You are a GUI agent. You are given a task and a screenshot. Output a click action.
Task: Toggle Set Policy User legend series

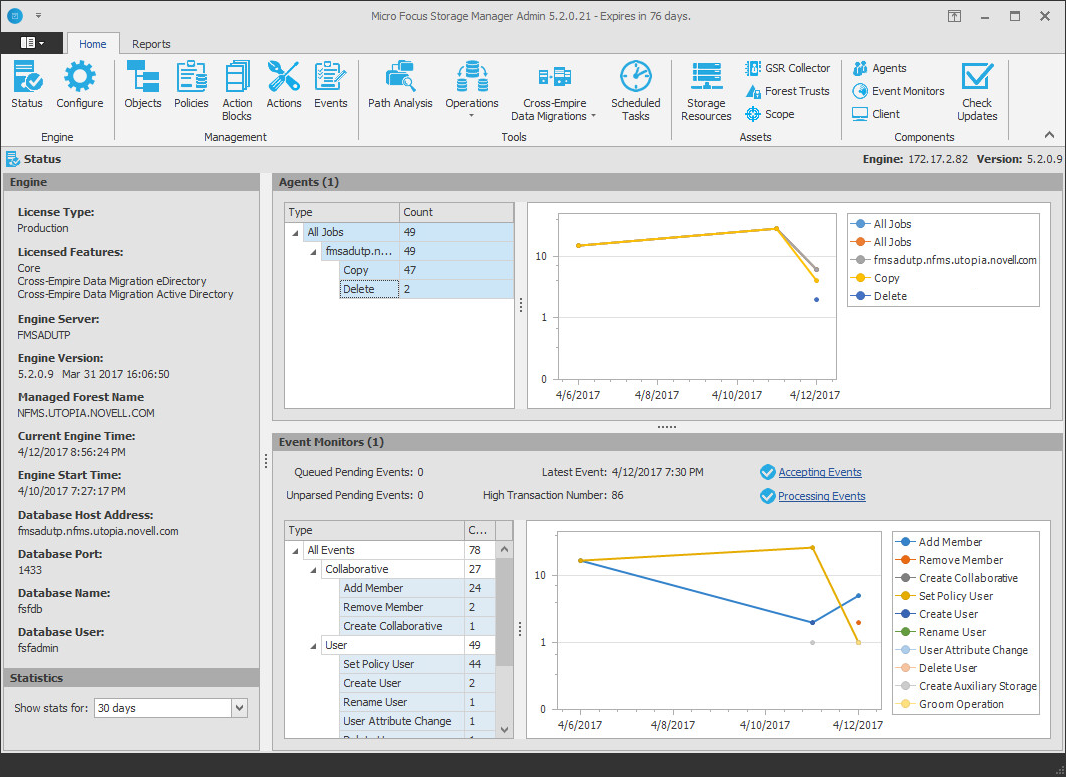(x=944, y=596)
